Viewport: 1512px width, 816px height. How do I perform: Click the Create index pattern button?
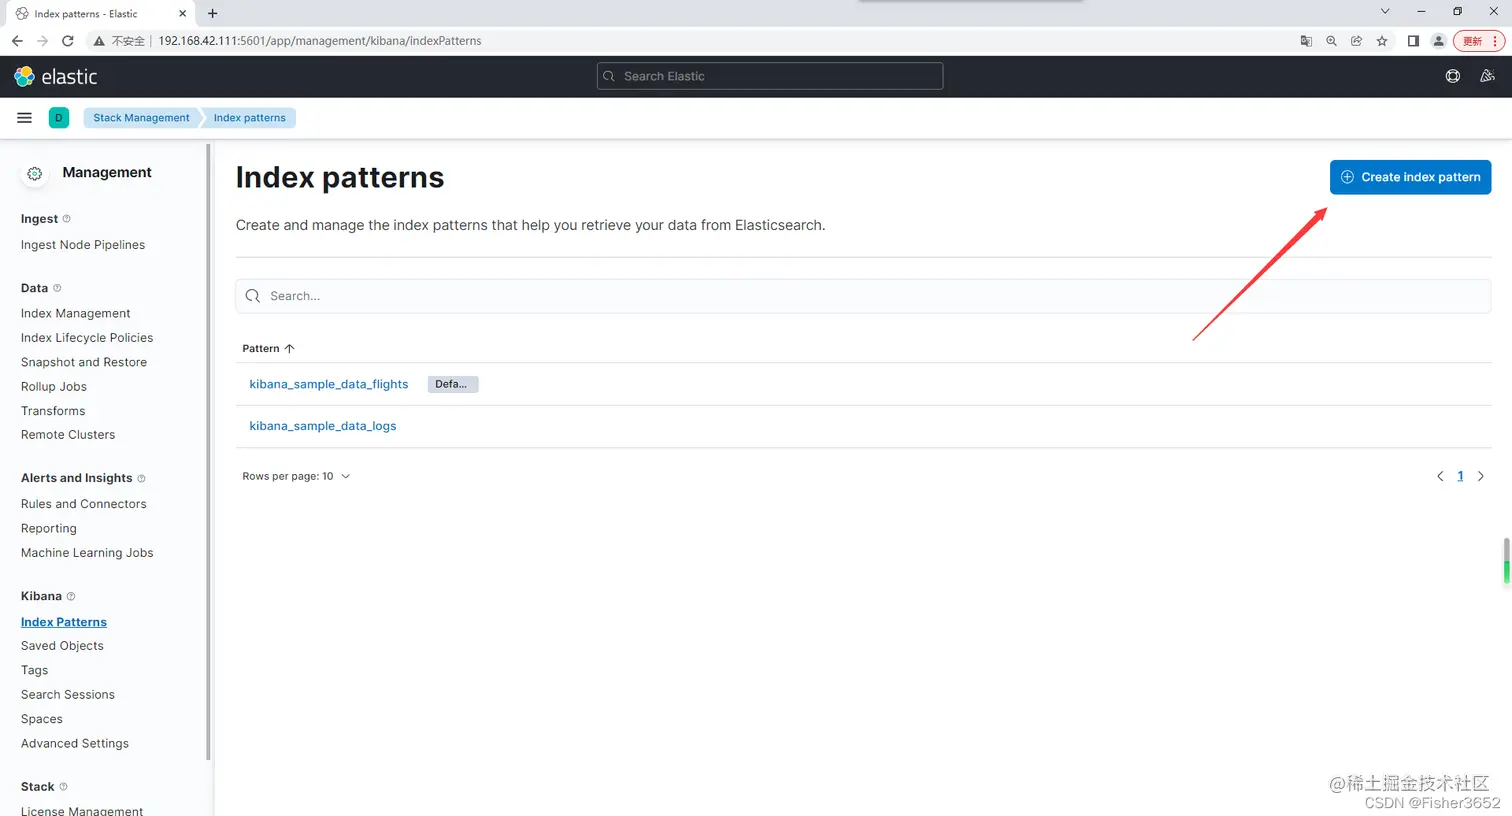(1410, 177)
